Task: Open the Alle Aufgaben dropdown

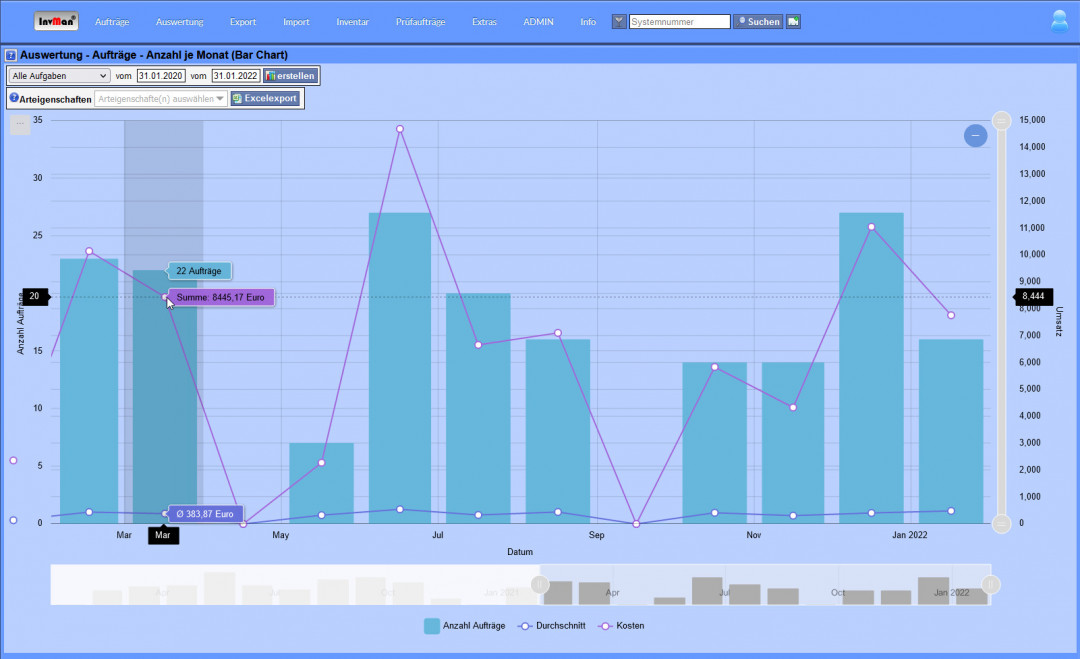Action: click(59, 76)
